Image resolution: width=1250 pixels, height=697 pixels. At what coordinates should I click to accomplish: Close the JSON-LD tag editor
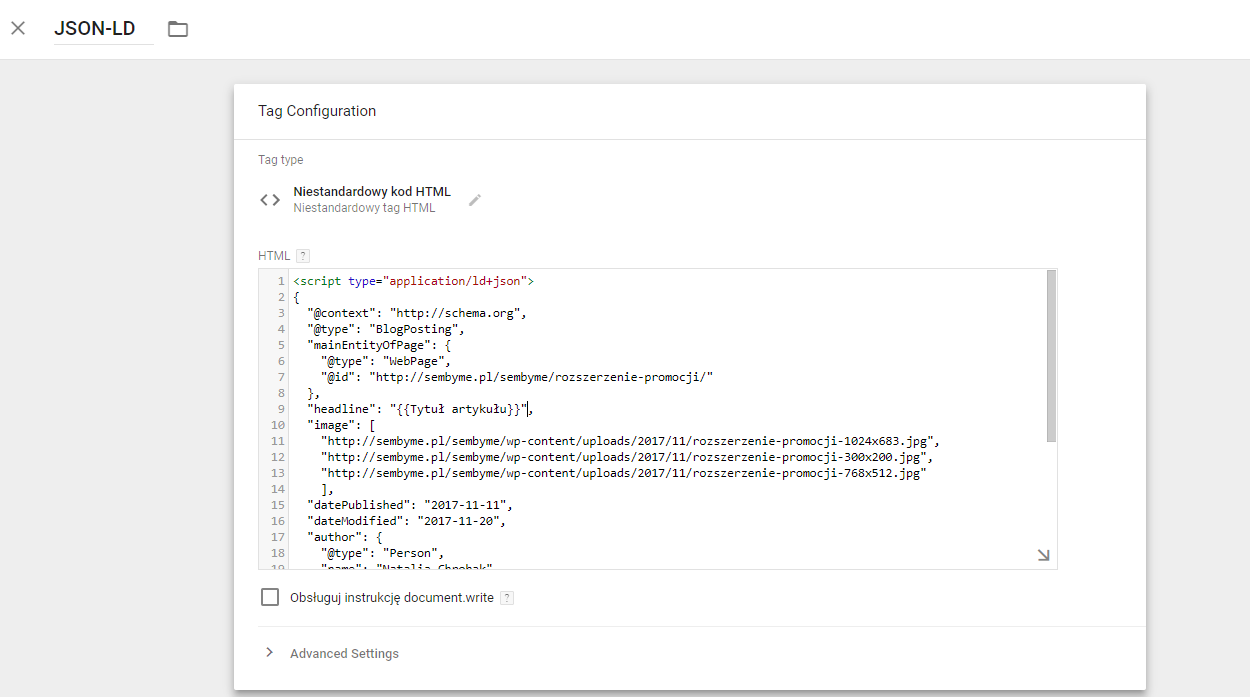click(18, 28)
